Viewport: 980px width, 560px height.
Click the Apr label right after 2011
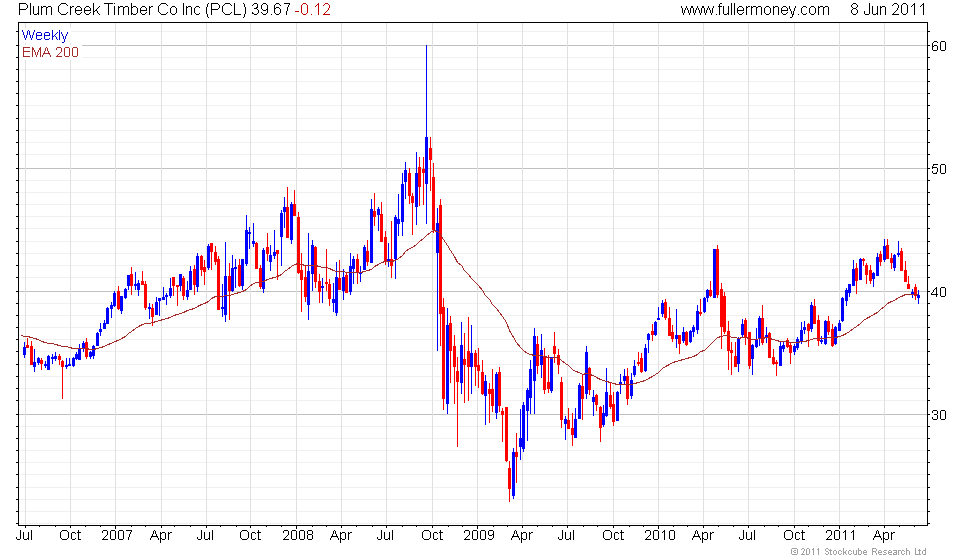(884, 536)
